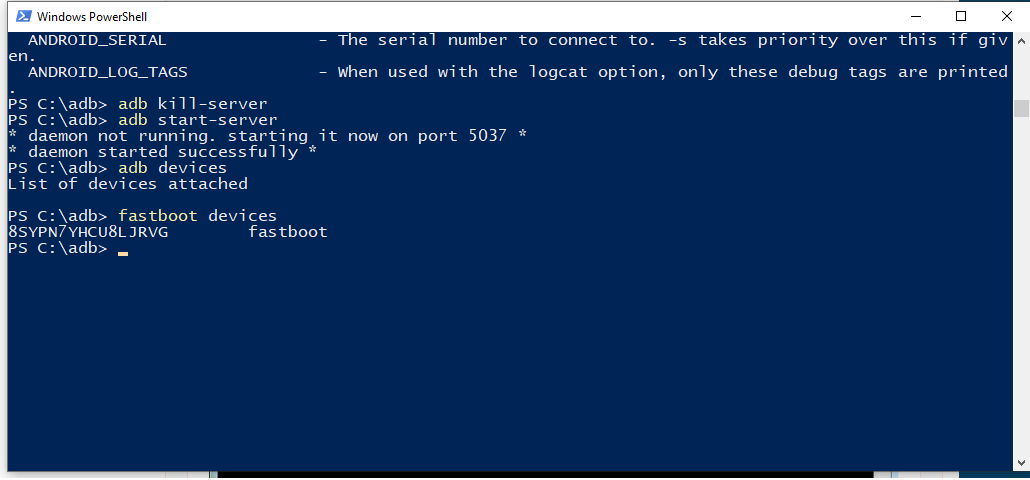
Task: Click the scrollbar track below the thumb
Action: coord(1020,300)
